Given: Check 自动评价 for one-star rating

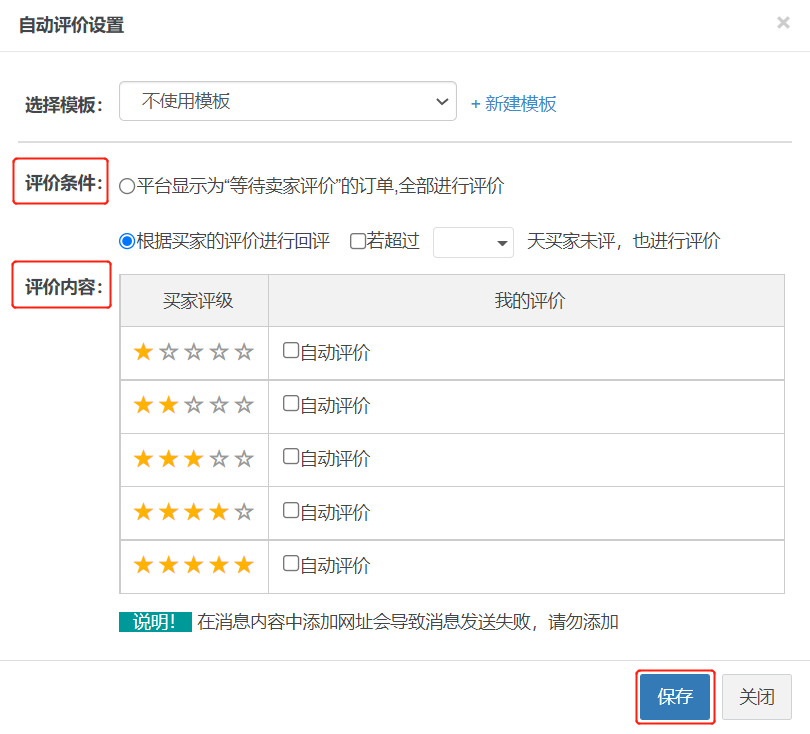Looking at the screenshot, I should point(291,350).
